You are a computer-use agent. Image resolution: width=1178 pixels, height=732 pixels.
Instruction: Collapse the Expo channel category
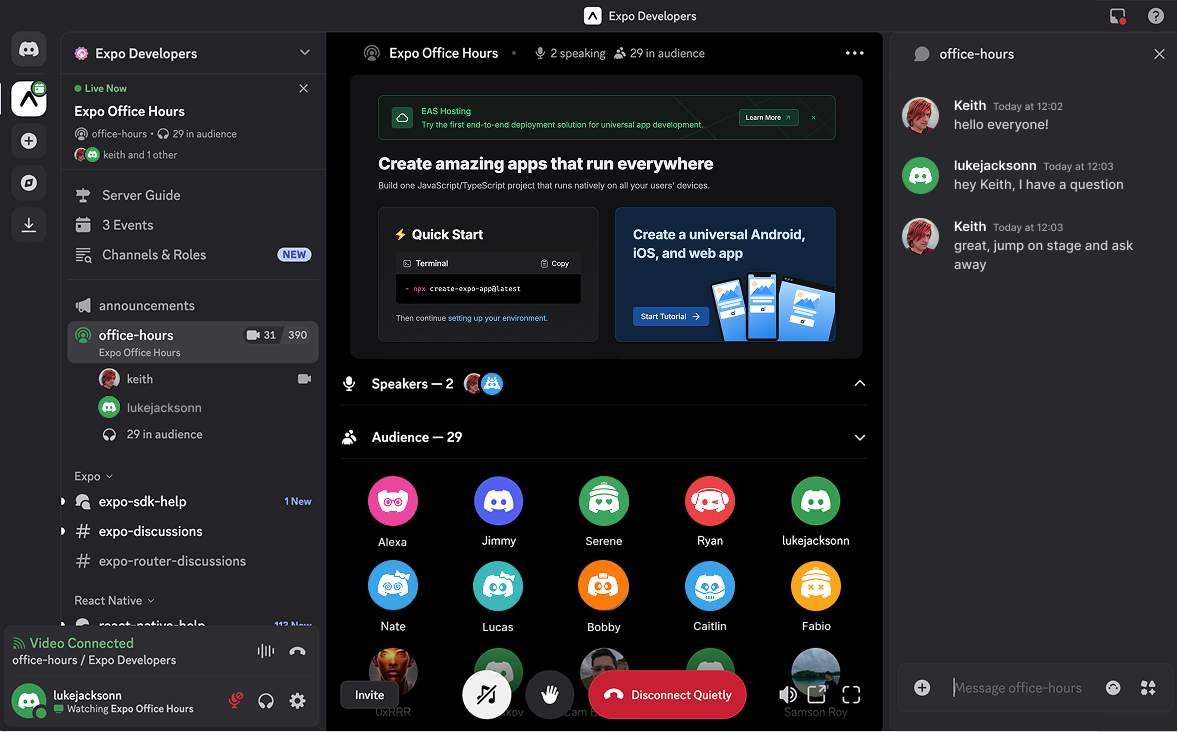94,476
